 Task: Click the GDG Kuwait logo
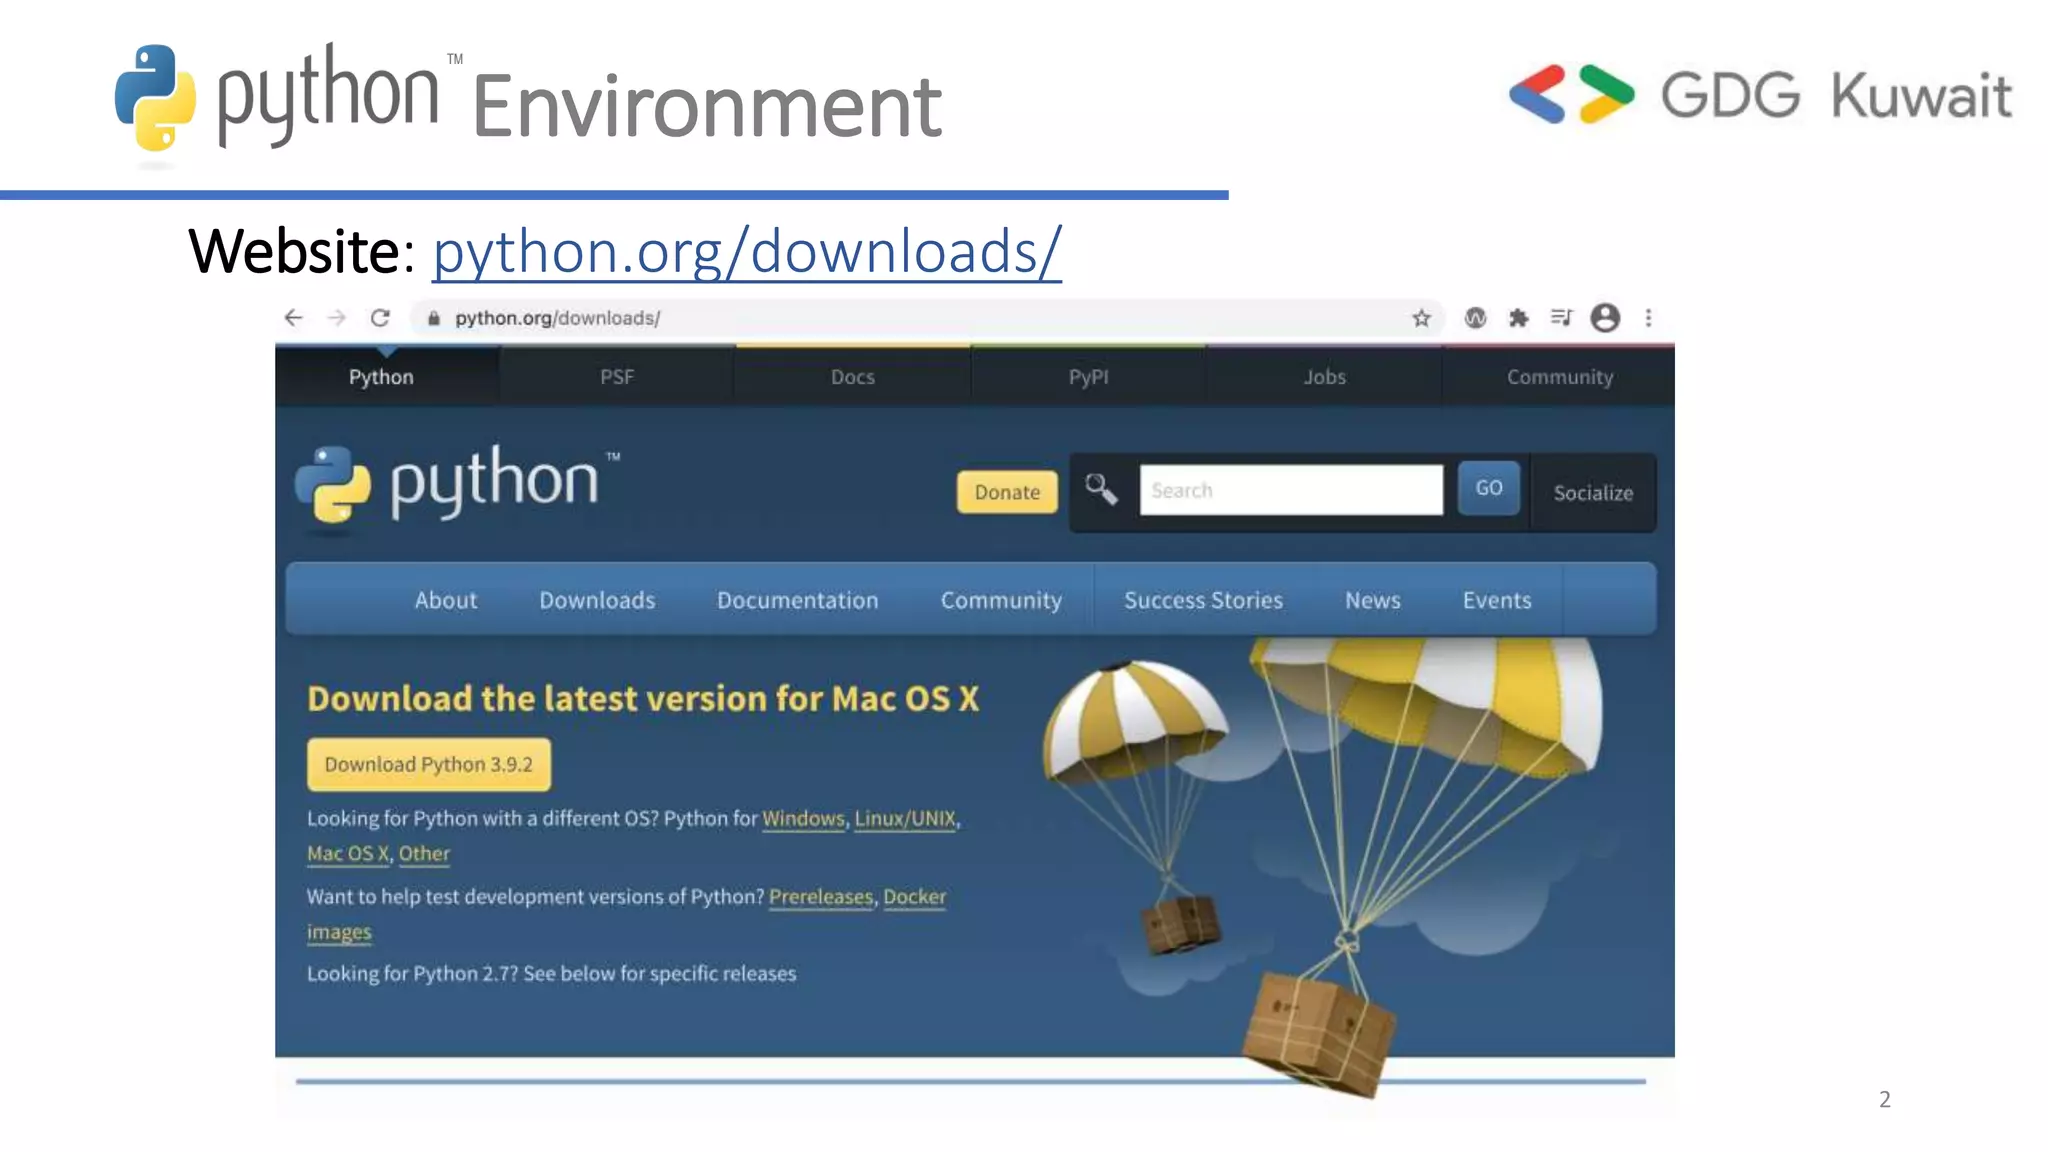click(x=1759, y=95)
